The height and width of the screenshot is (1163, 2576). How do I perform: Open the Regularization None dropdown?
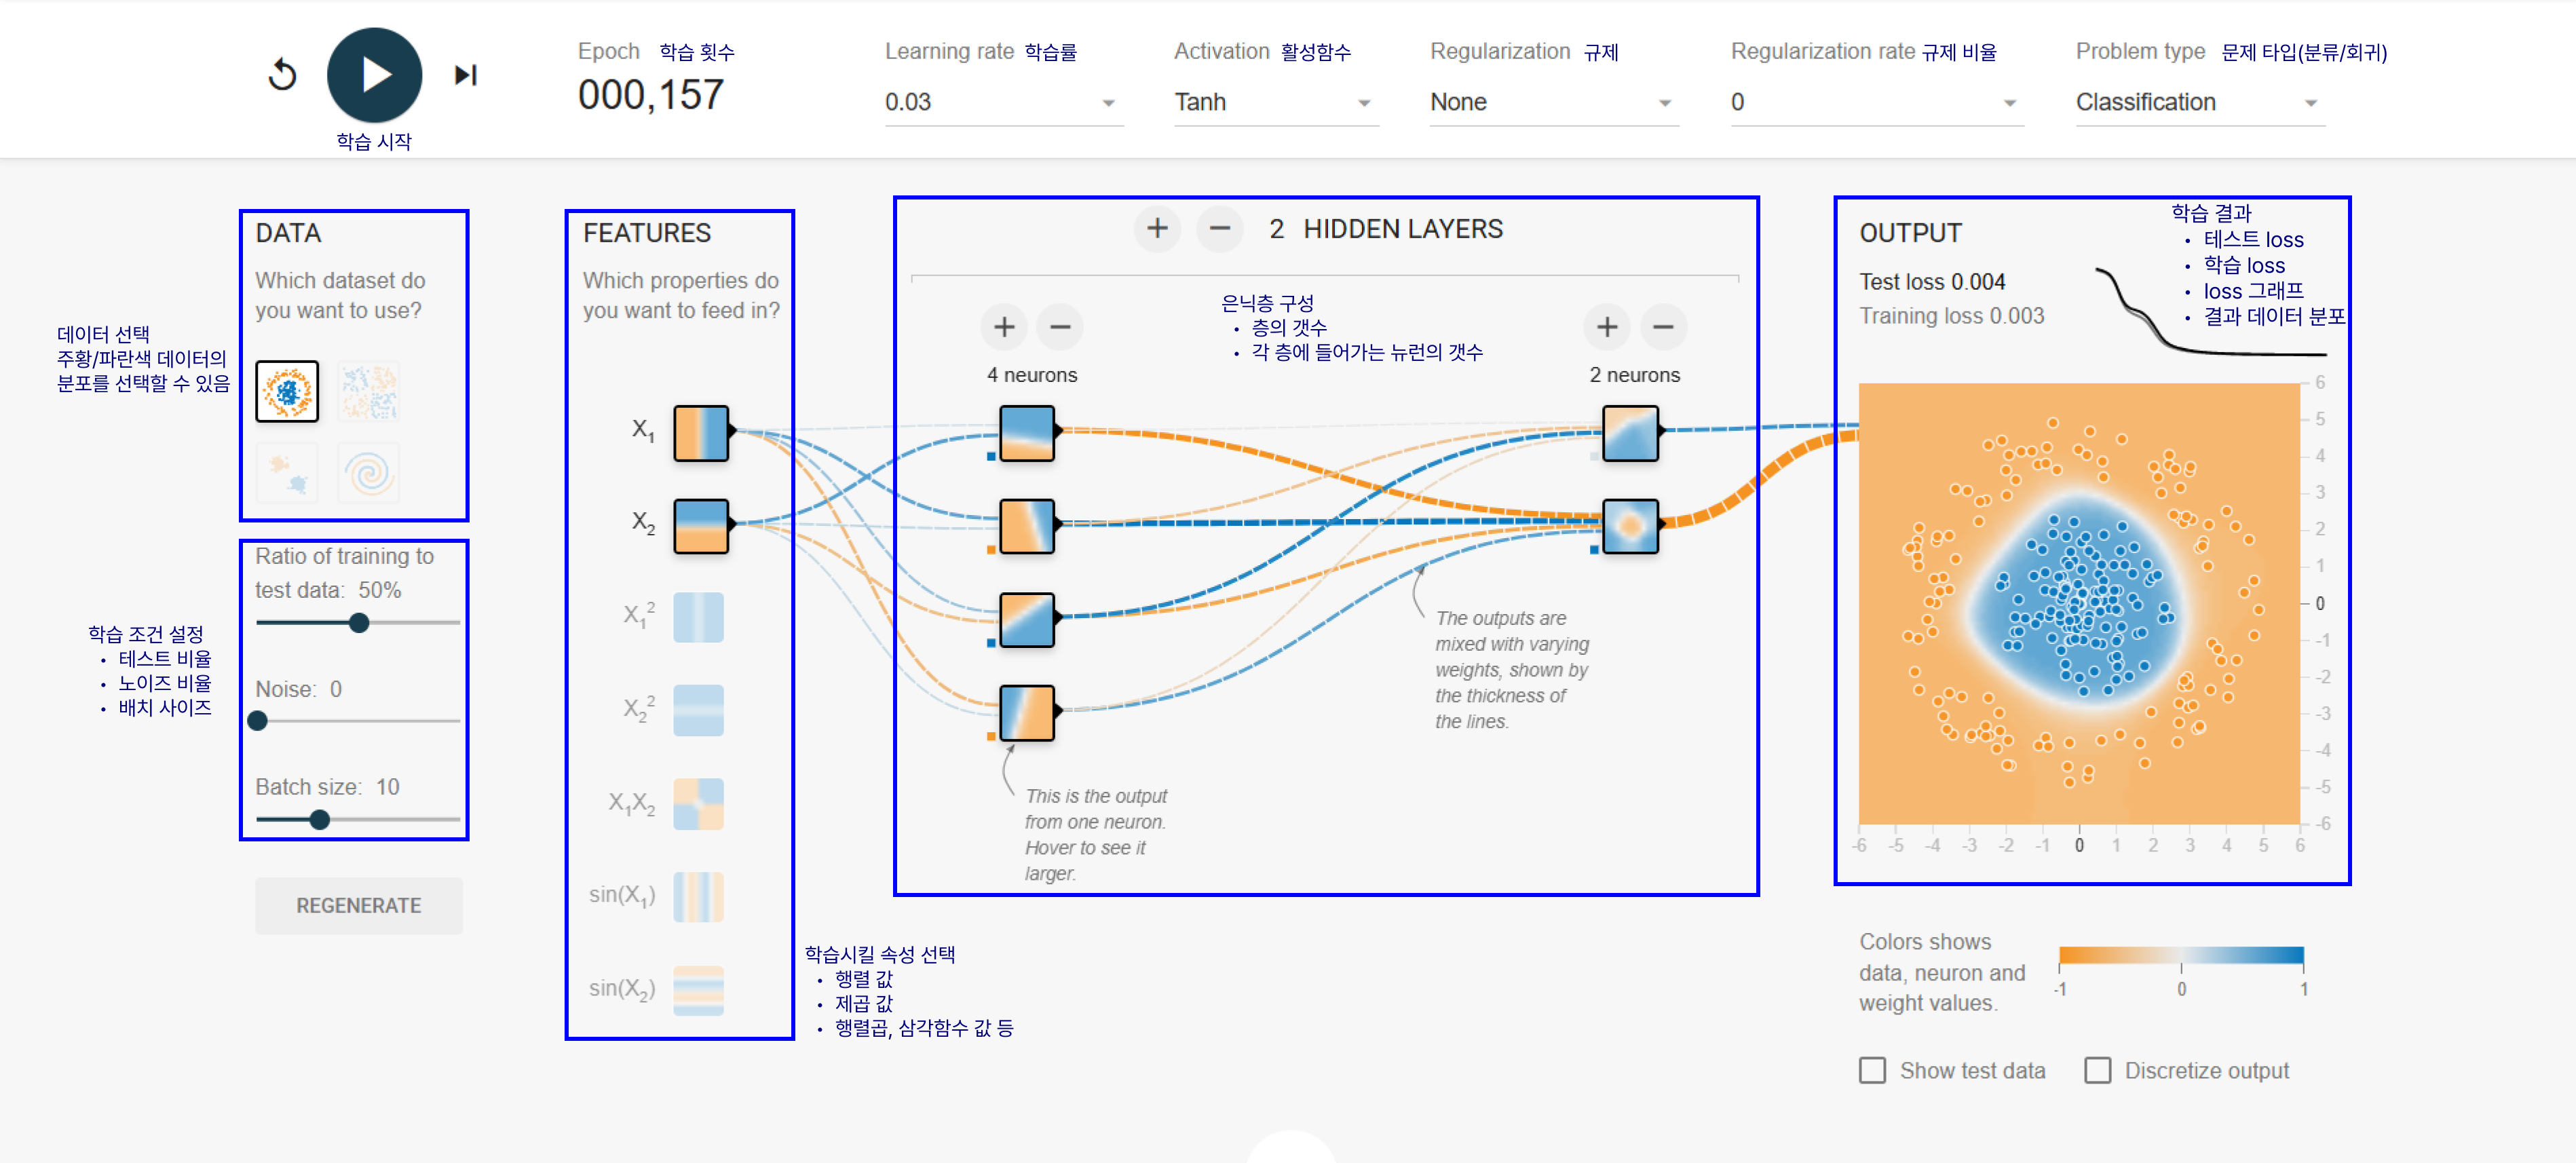pos(1553,103)
